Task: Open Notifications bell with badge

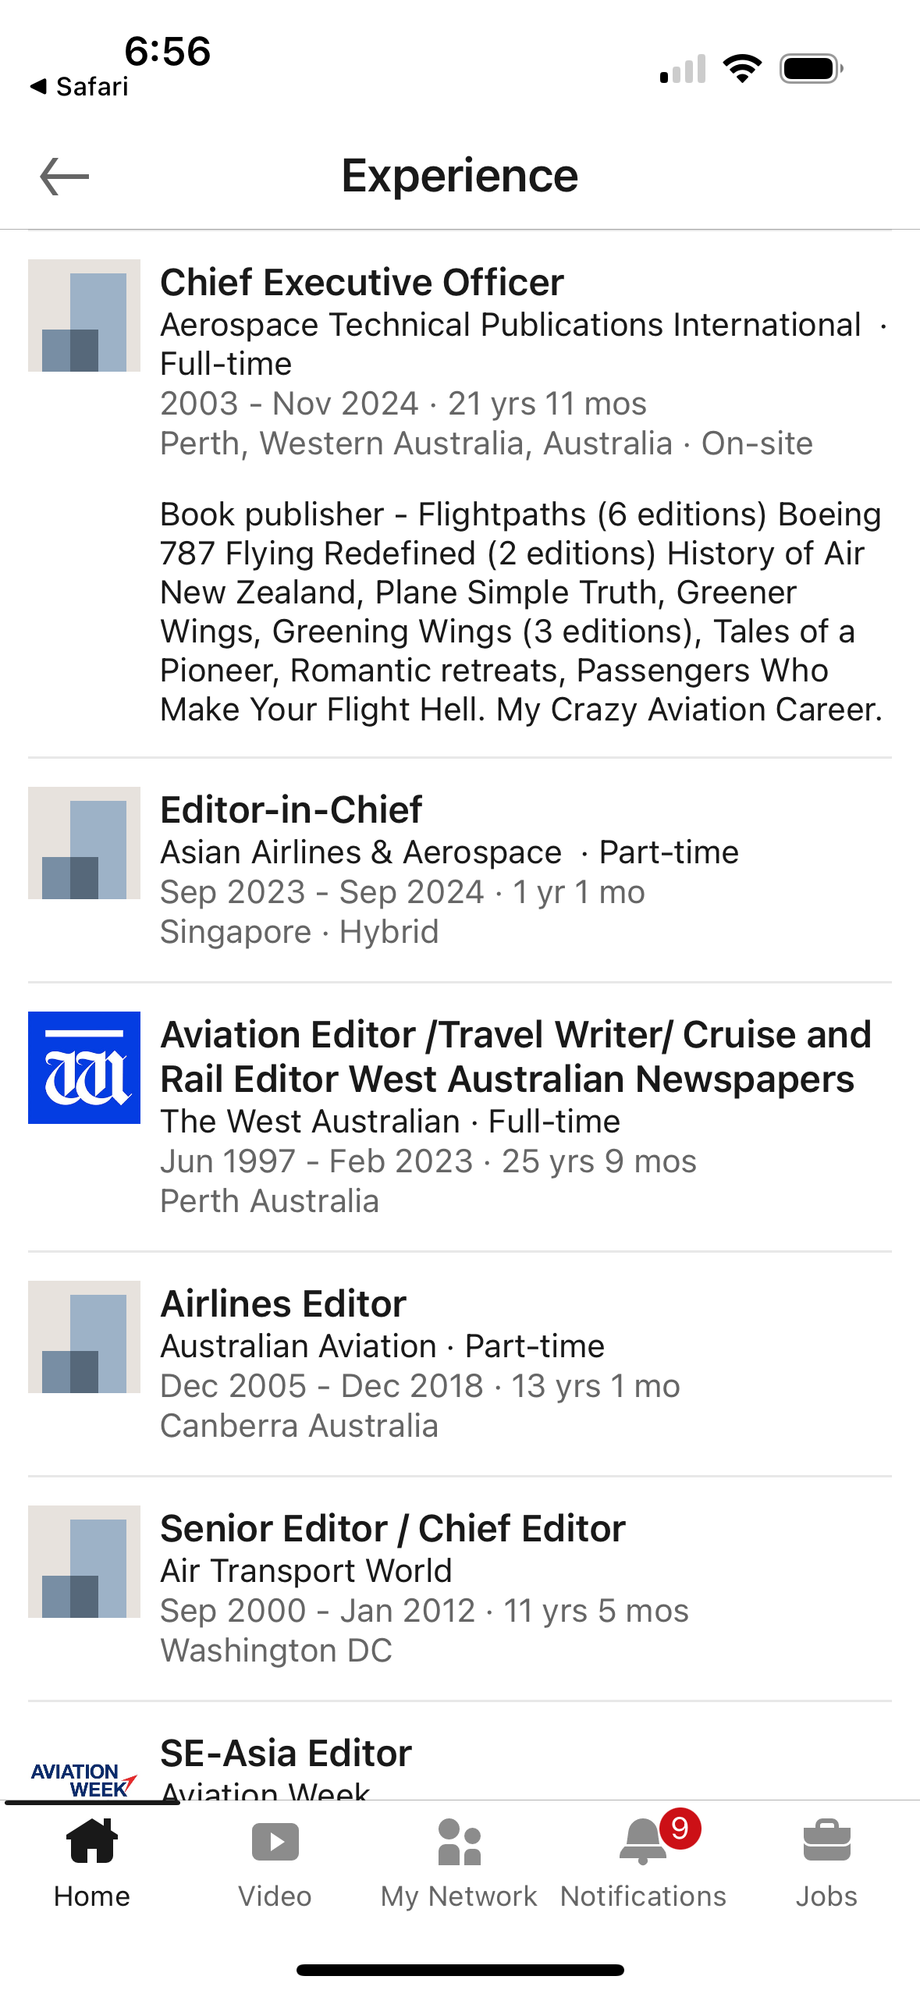Action: 644,1864
